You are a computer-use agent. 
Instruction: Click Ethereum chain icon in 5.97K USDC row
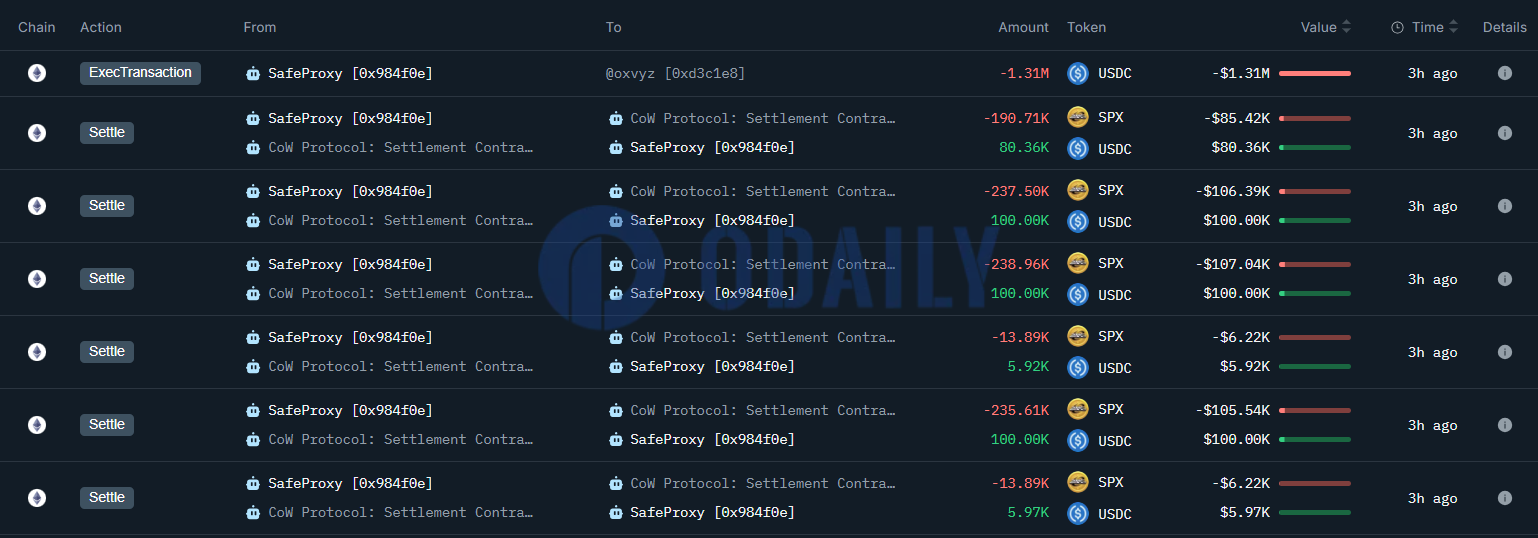[37, 498]
